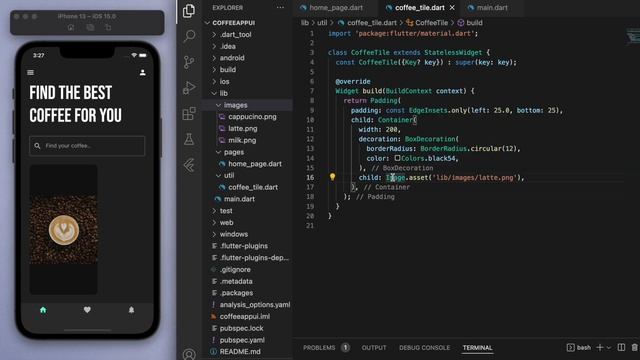Click the editor minimap
Viewport: 640px width, 360px height.
coord(633,37)
